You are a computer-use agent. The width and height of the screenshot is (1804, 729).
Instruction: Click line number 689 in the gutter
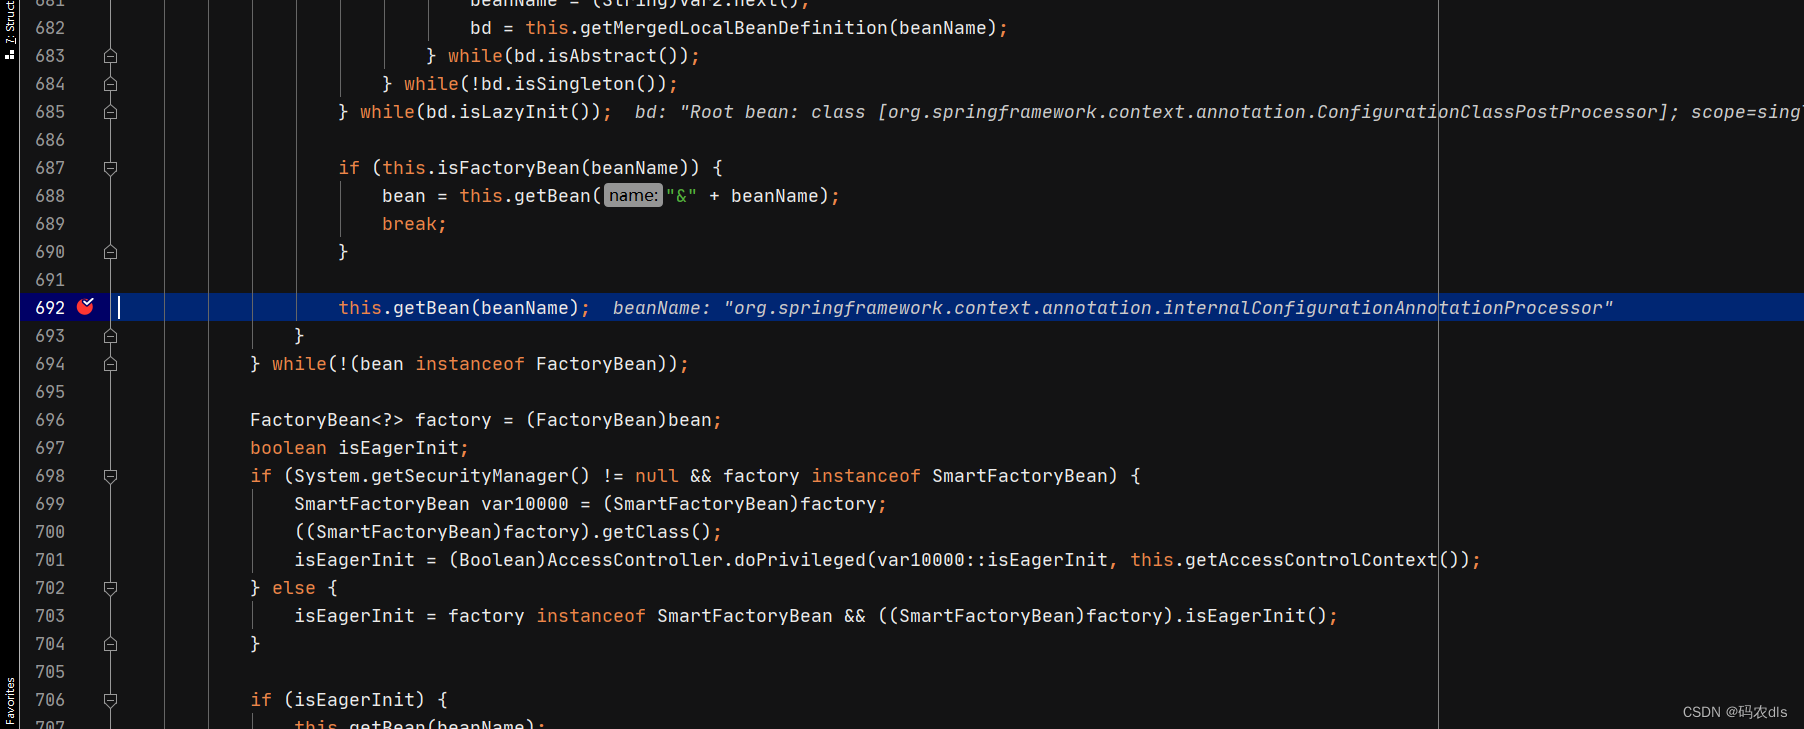tap(50, 224)
